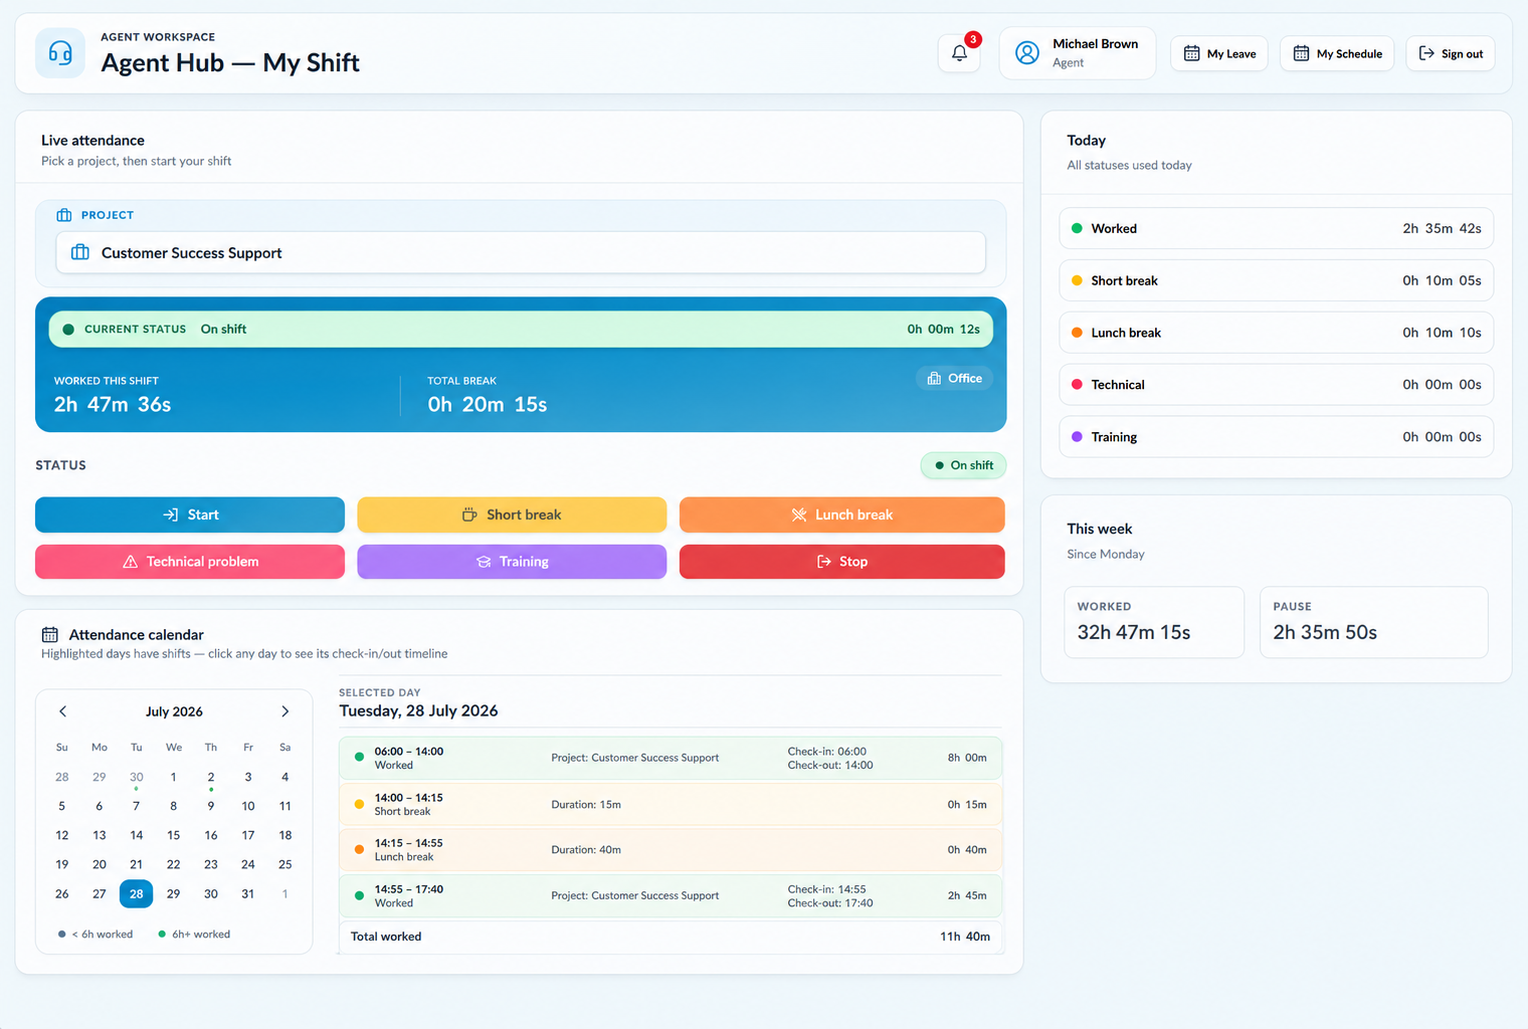Switch status to Short break
The image size is (1528, 1029).
pos(512,514)
